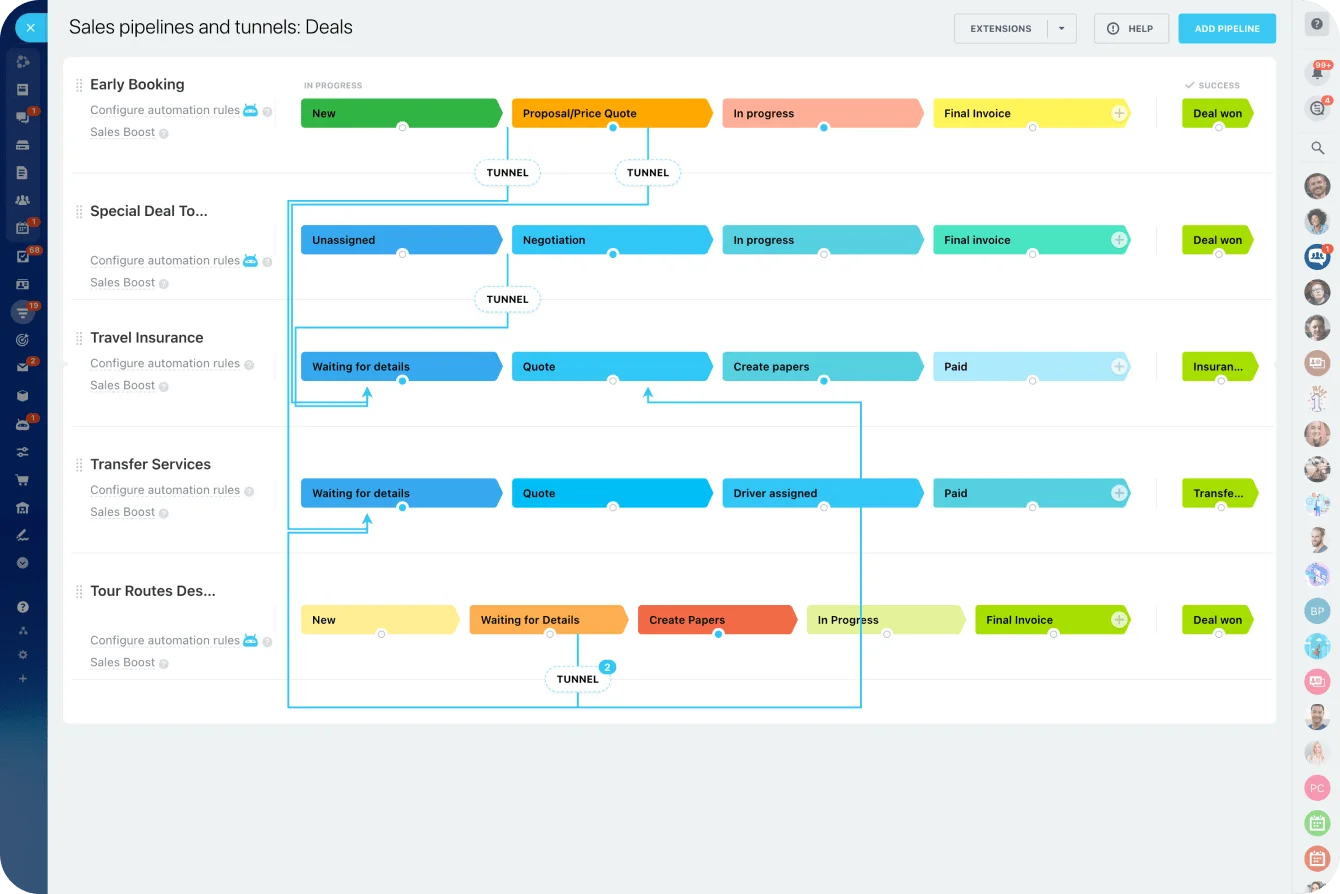
Task: Click the question mark icon in top-right corner
Action: tap(1317, 23)
